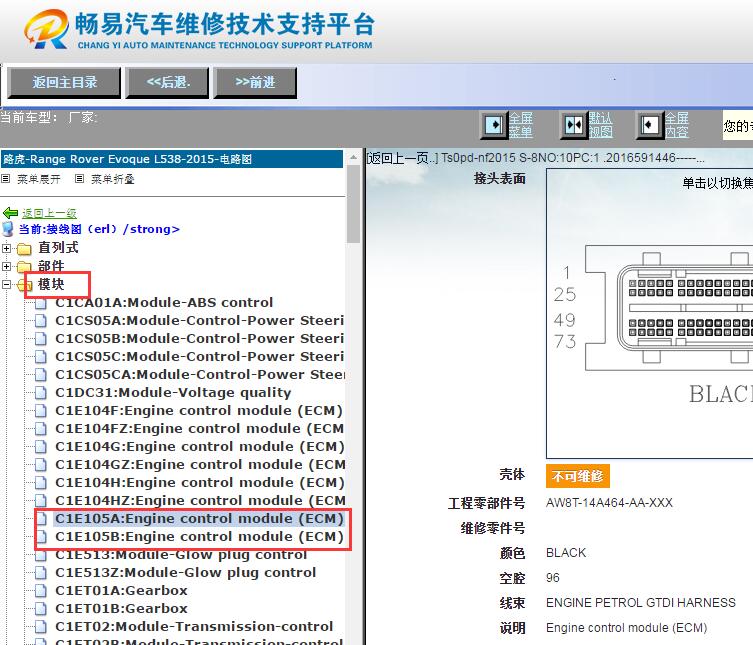Click part number AW8T-14A464-AA-XXX
The height and width of the screenshot is (645, 753).
(609, 503)
